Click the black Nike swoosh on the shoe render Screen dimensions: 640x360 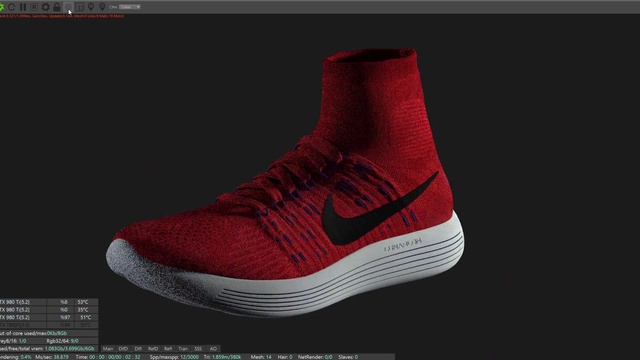[x=367, y=216]
